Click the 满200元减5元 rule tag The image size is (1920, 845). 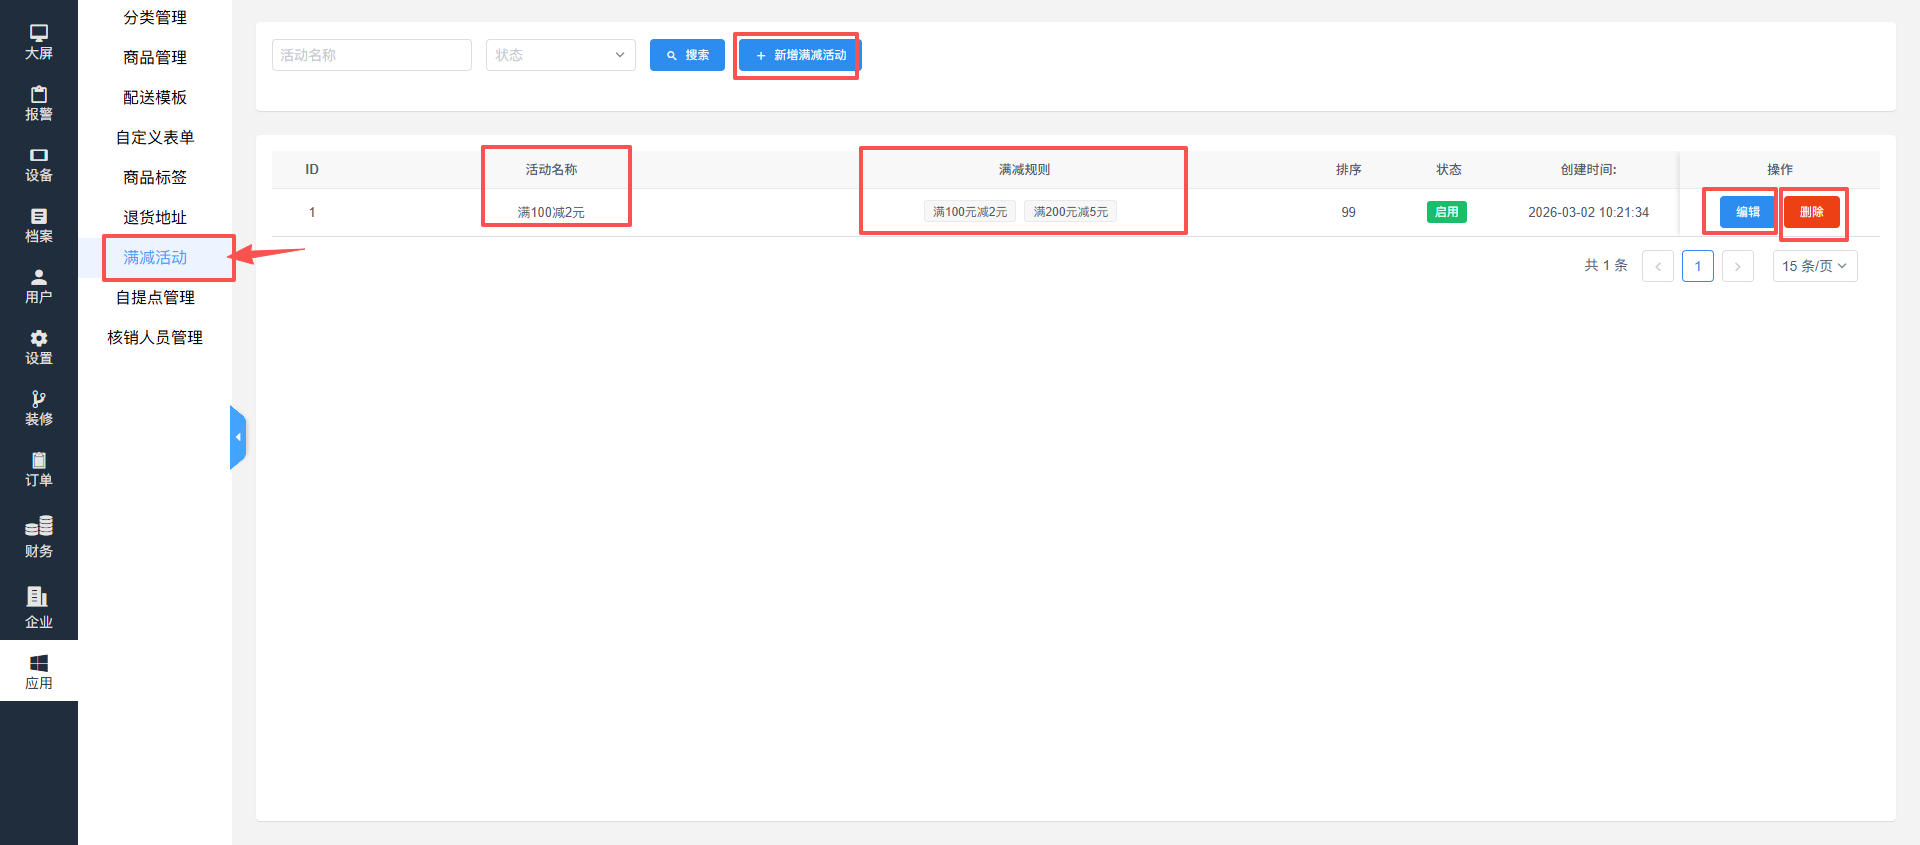(x=1070, y=212)
